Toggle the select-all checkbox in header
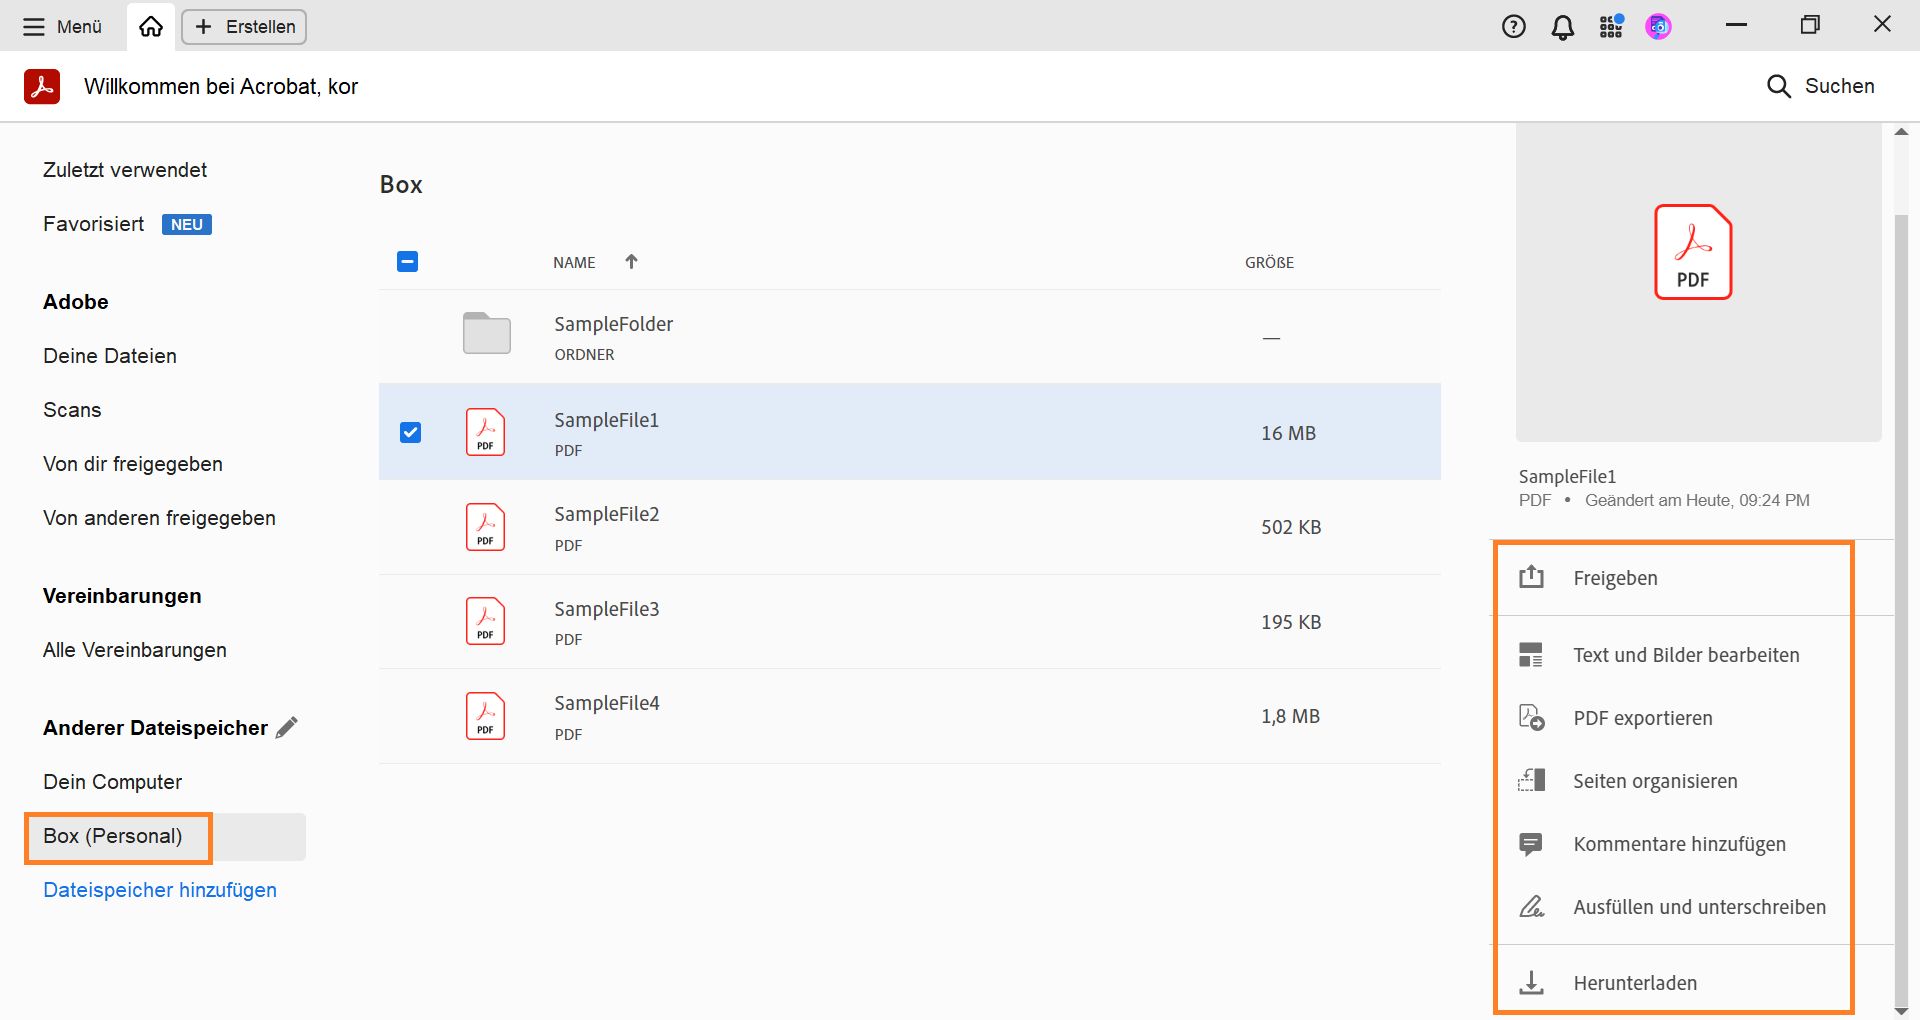Screen dimensions: 1920x1020 [x=407, y=262]
